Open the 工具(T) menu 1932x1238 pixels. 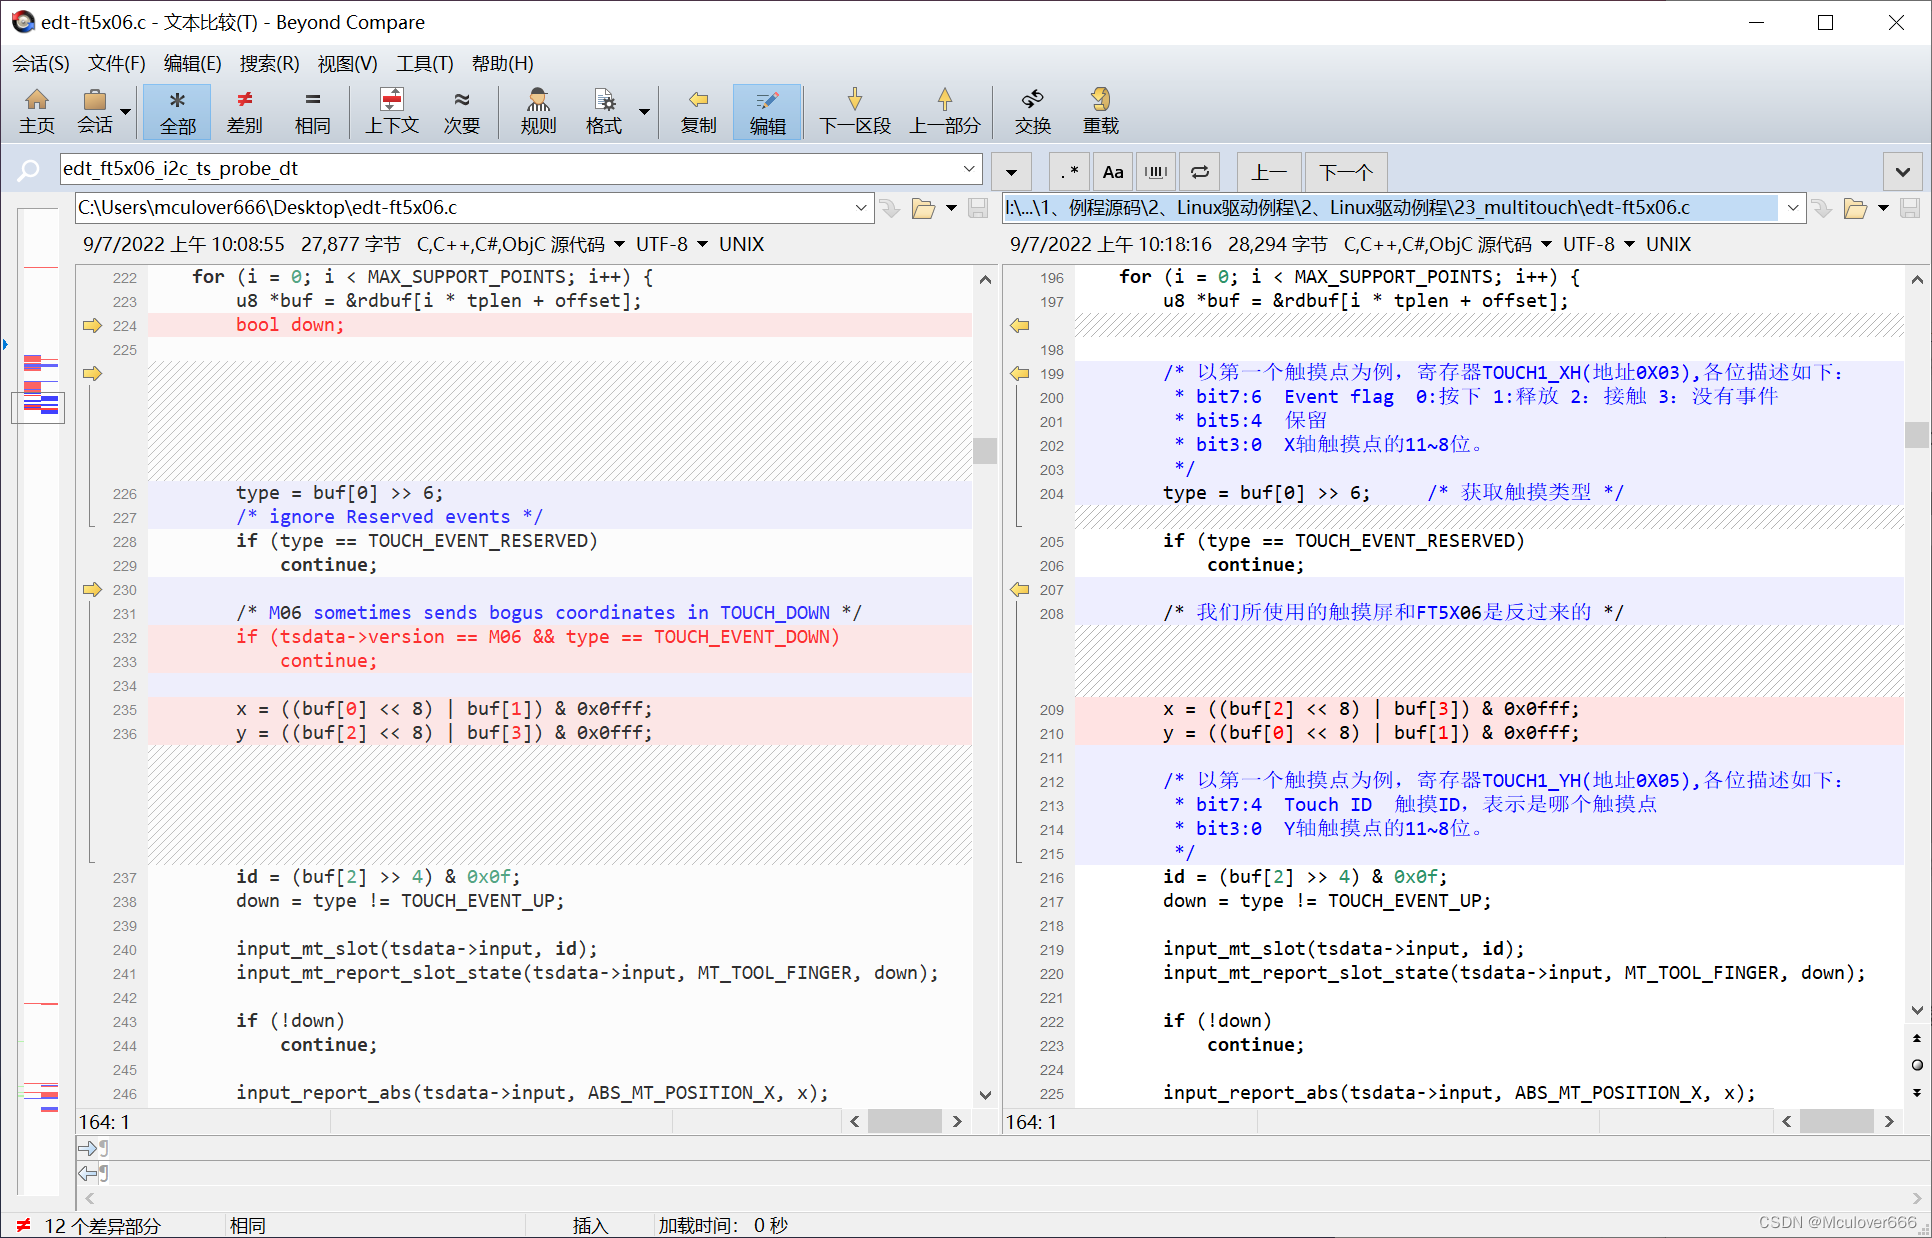coord(424,64)
